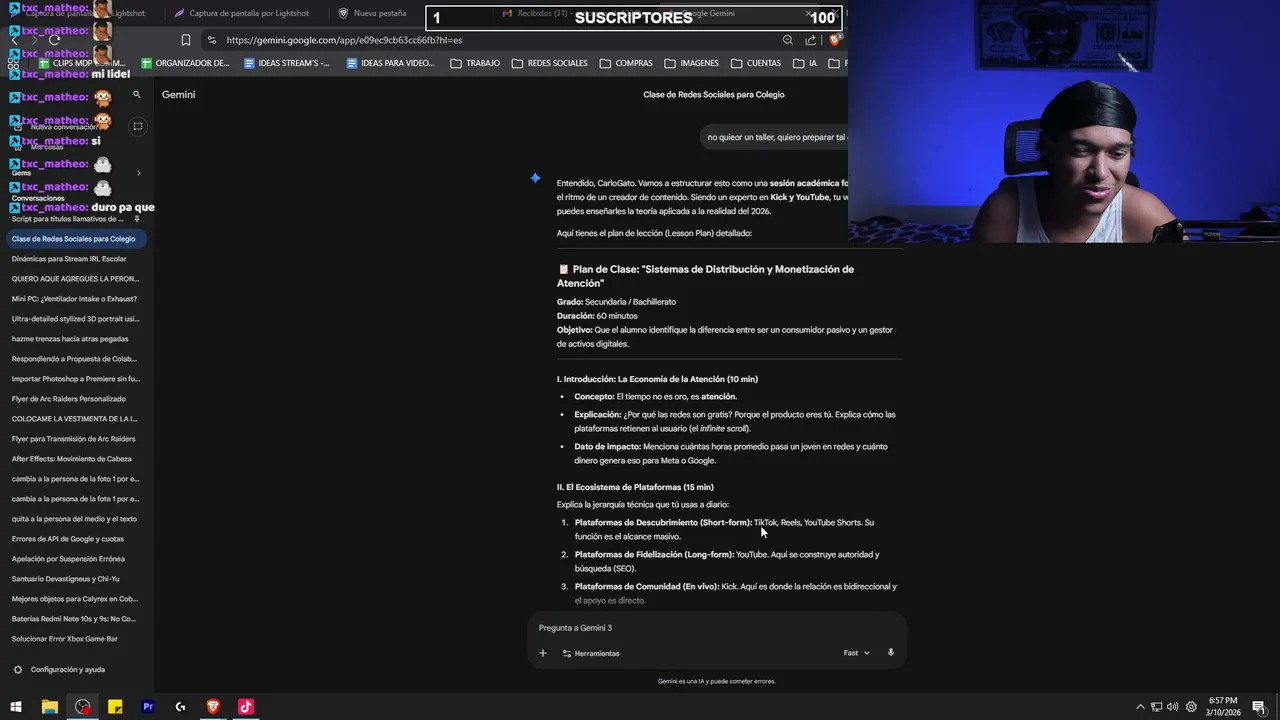Click the Brave shields lion icon

[x=835, y=40]
